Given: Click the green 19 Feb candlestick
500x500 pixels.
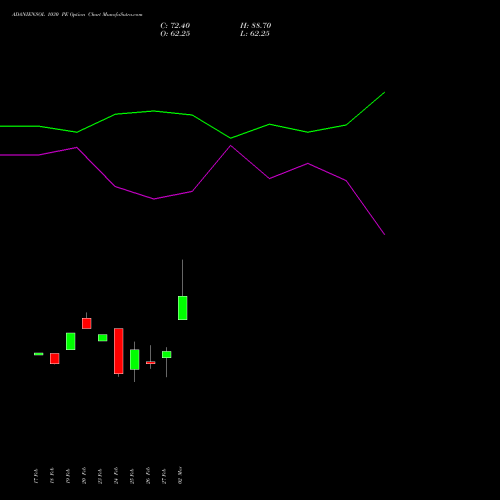Looking at the screenshot, I should [71, 341].
